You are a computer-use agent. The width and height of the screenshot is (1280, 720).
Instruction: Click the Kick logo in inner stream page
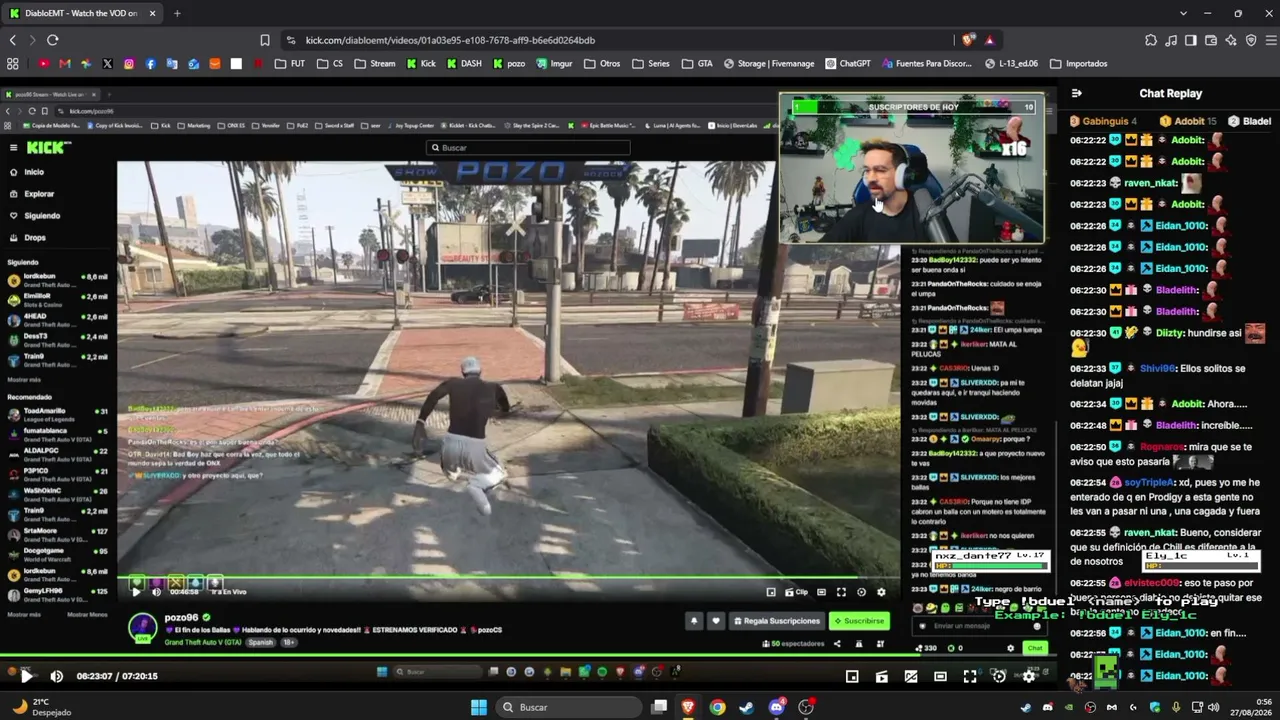pyautogui.click(x=48, y=148)
